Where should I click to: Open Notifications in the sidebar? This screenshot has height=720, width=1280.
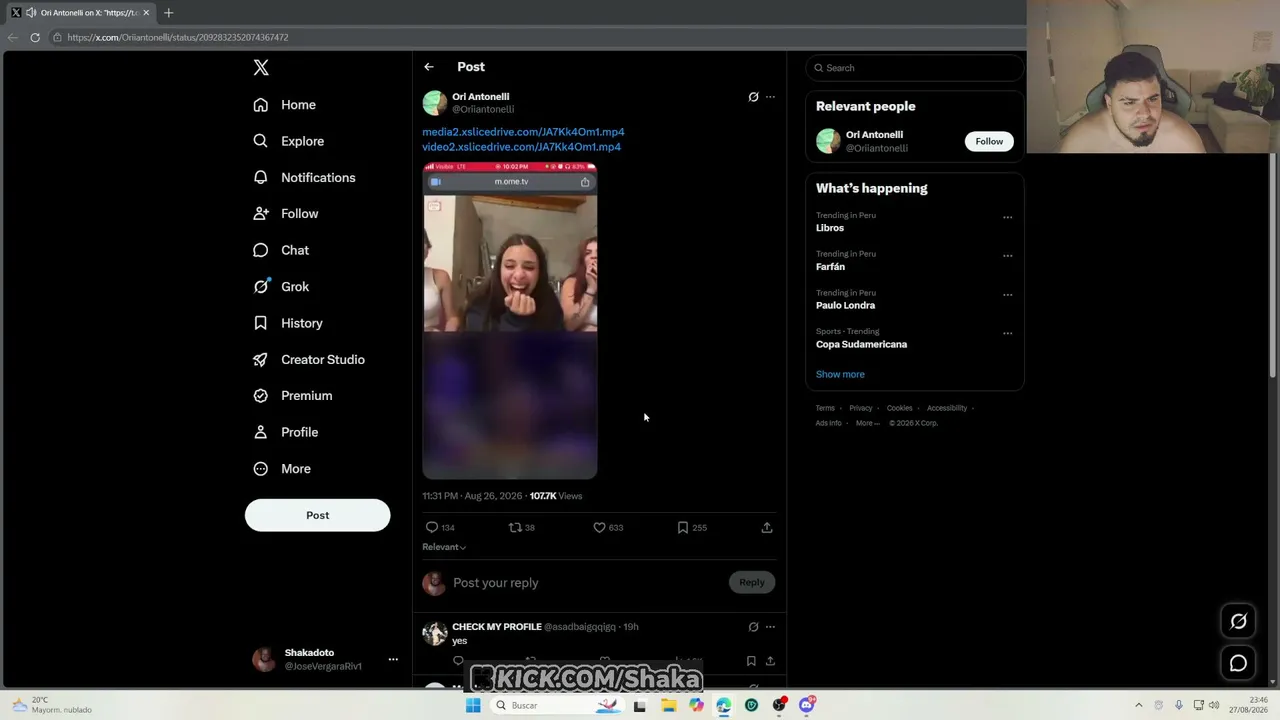pos(304,178)
